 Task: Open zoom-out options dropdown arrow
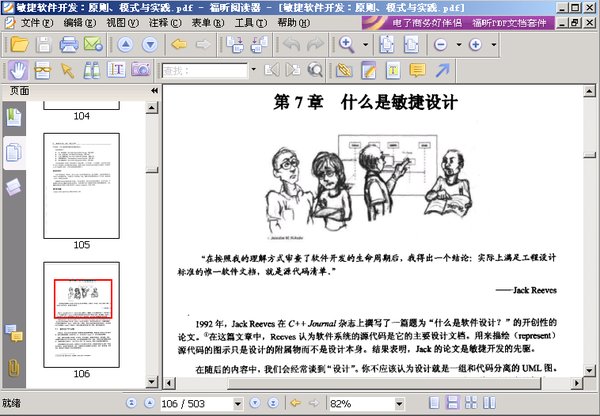459,45
